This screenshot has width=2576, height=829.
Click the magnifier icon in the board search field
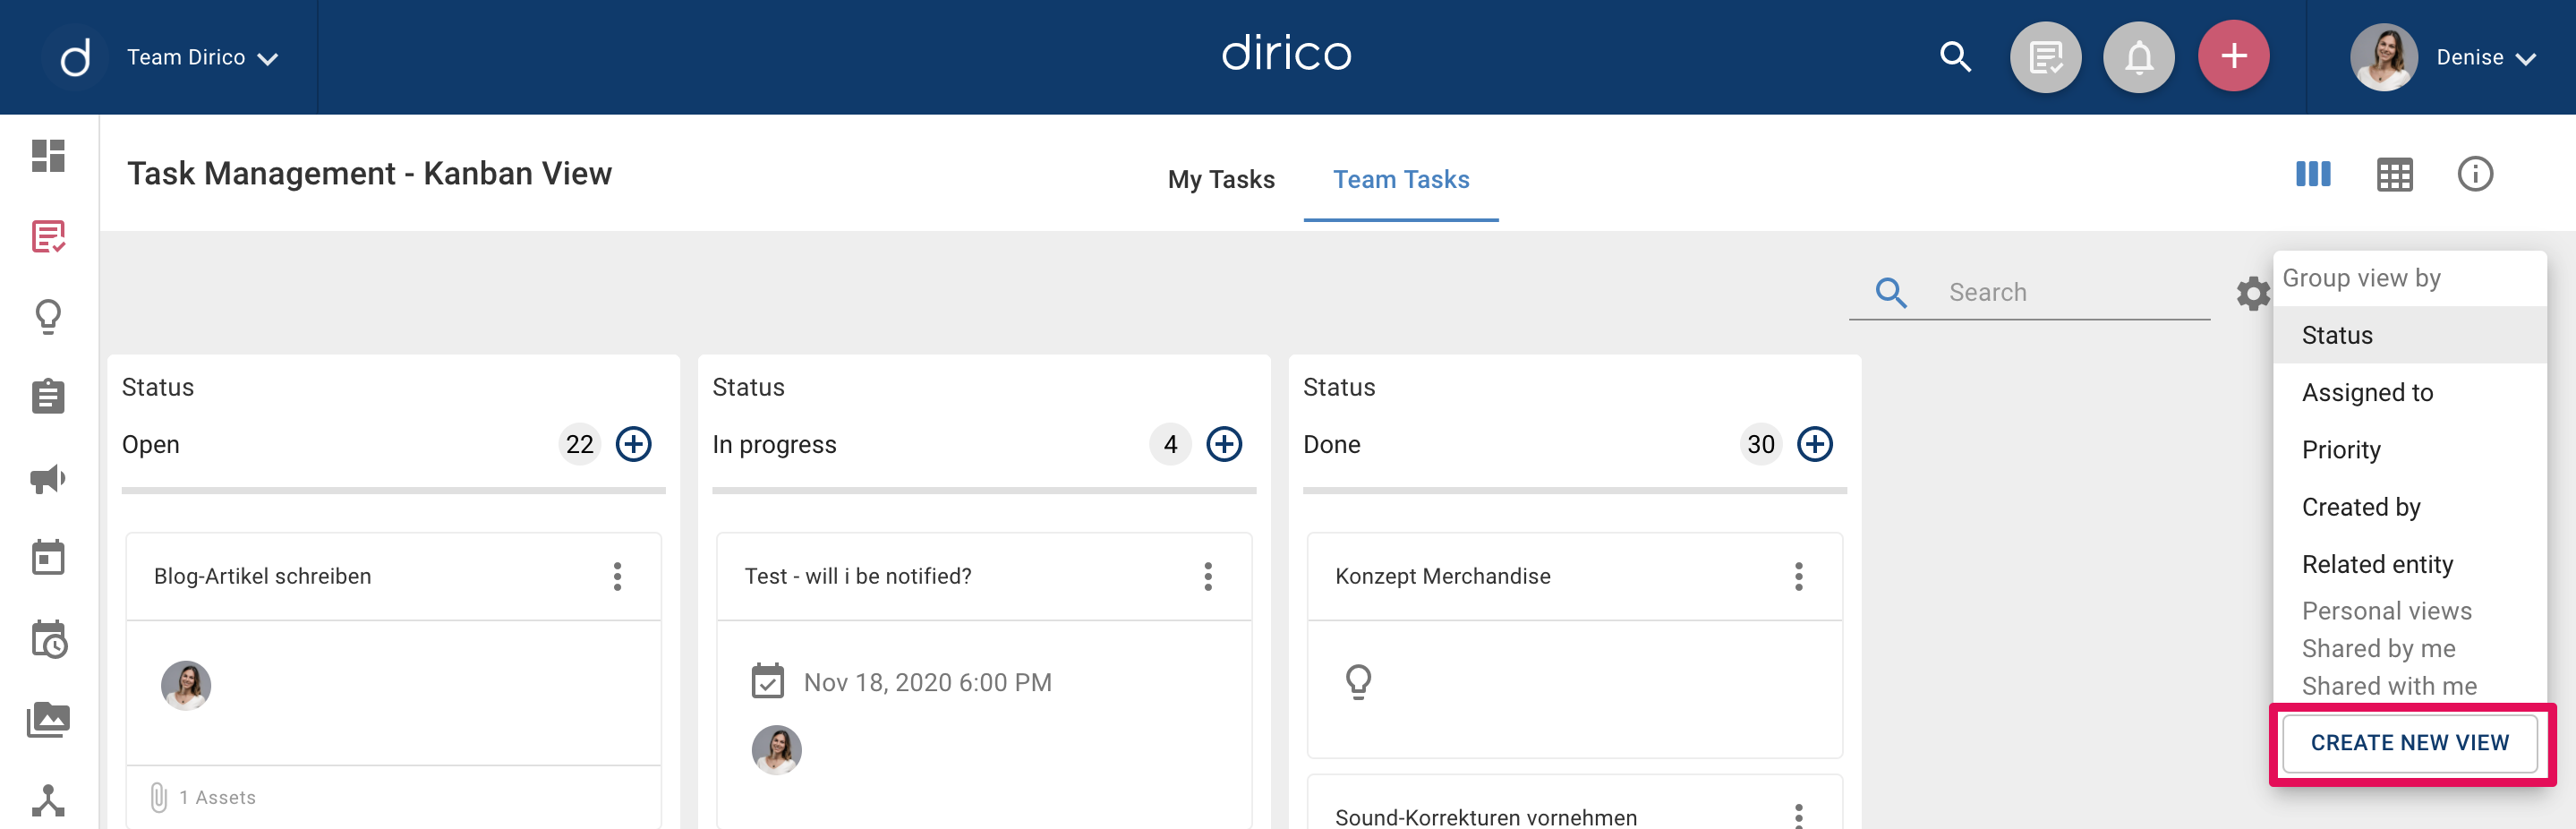1891,292
